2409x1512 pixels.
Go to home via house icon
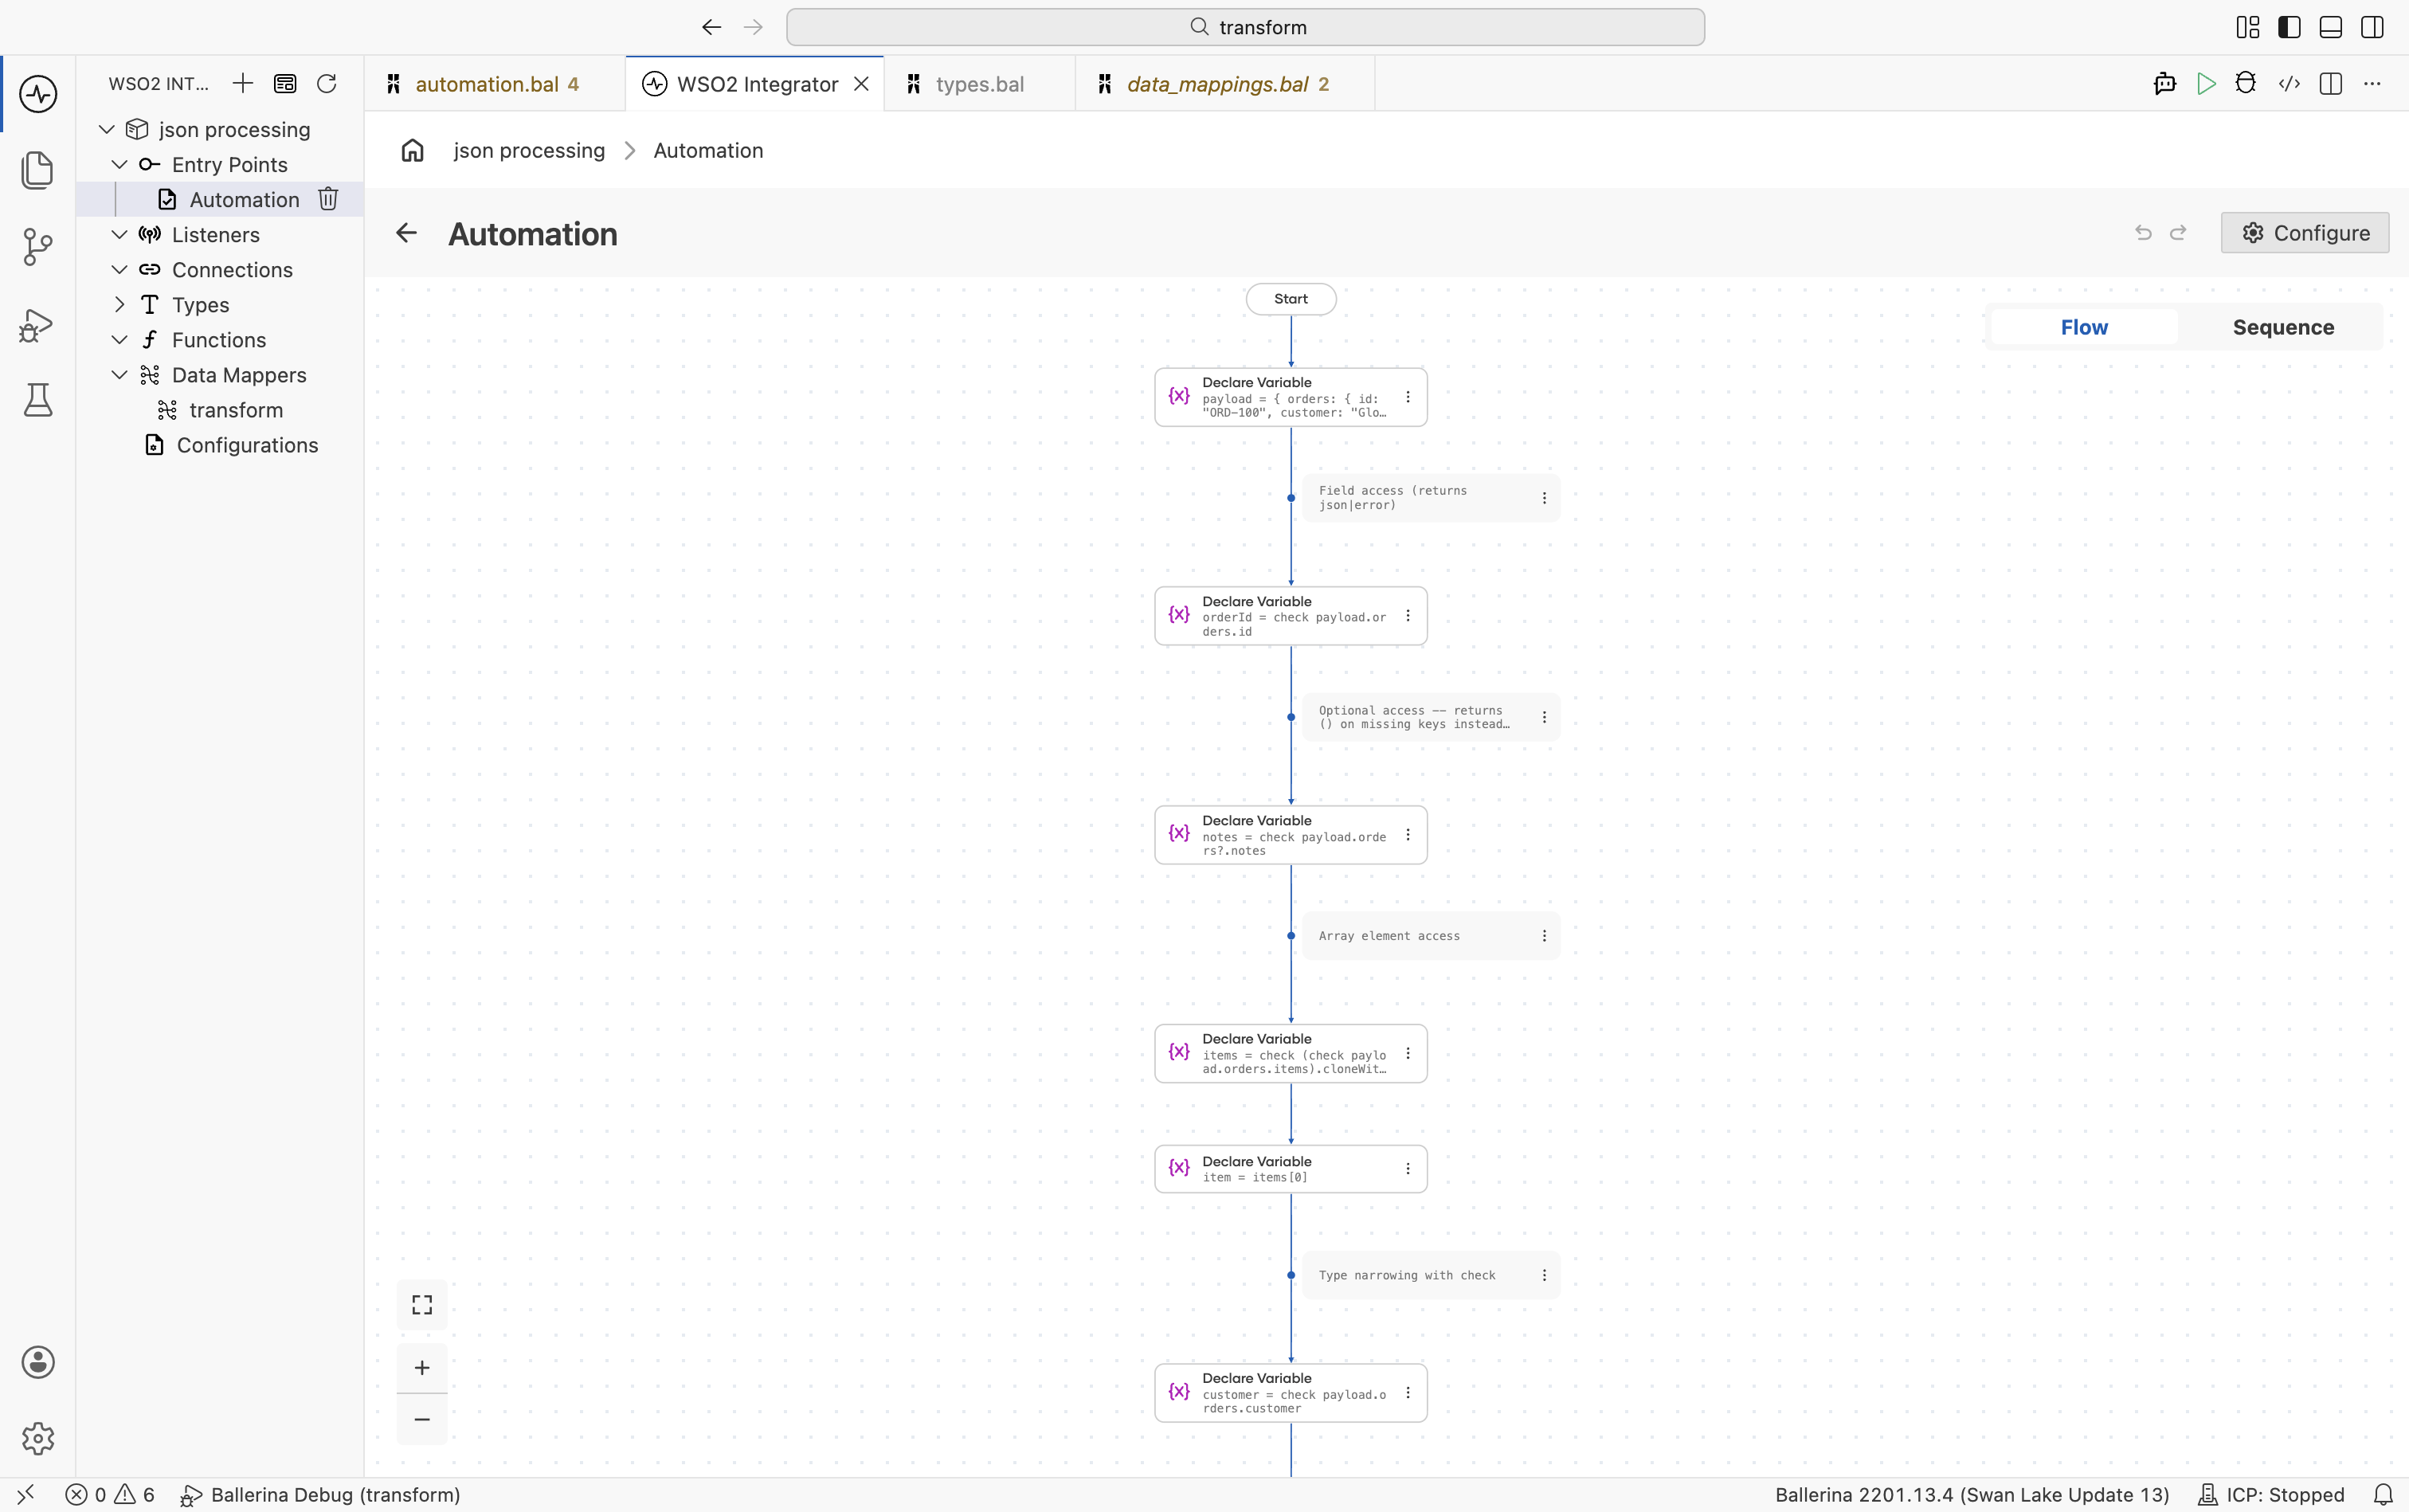click(413, 150)
